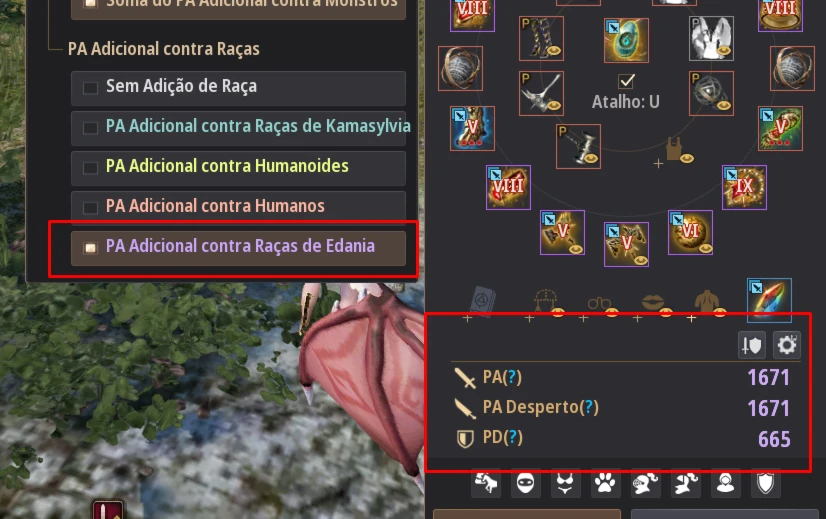Click the boots equipment slot
This screenshot has width=826, height=519.
541,38
